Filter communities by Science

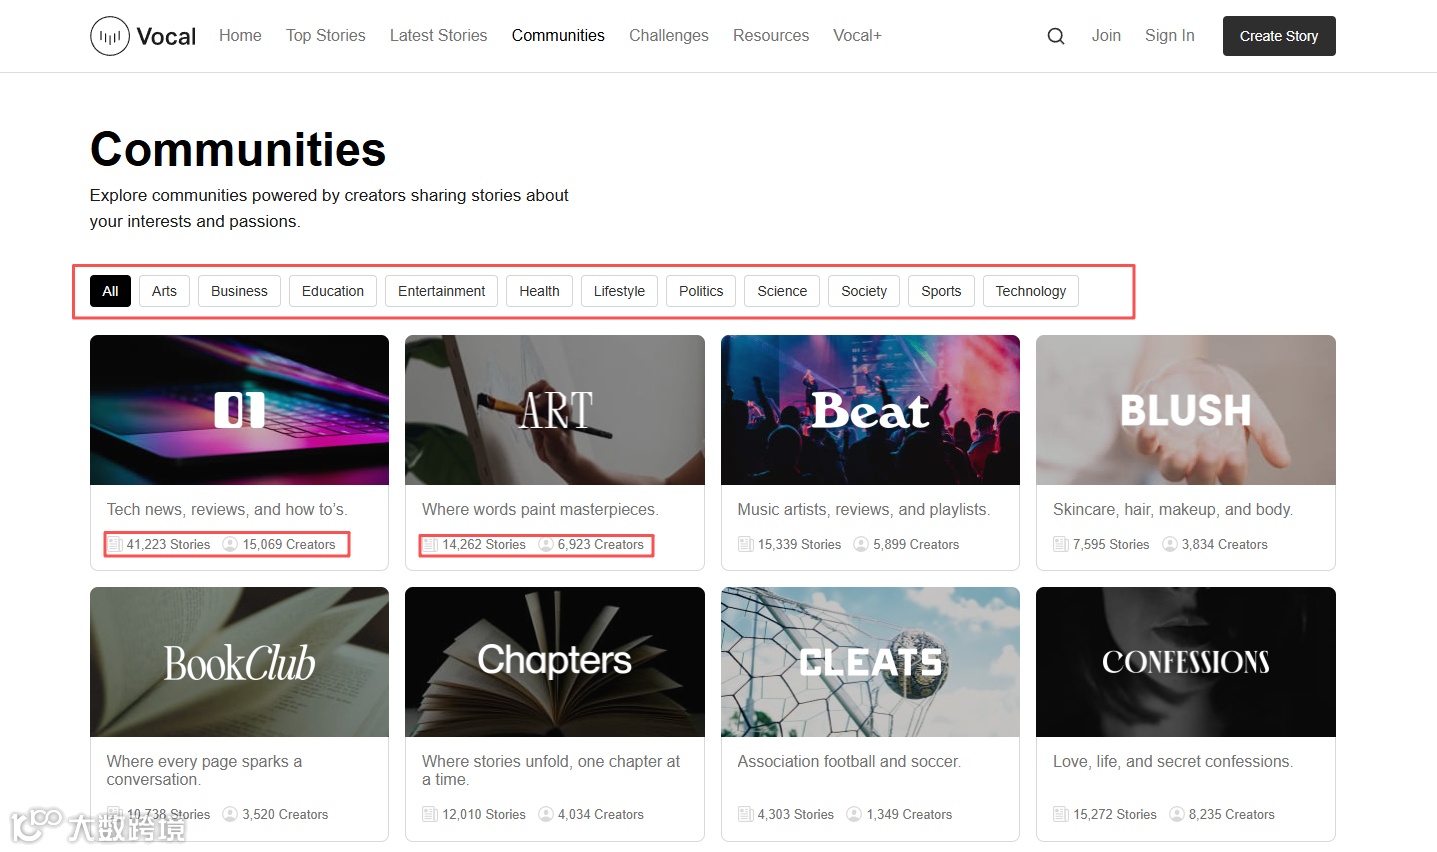pos(782,291)
